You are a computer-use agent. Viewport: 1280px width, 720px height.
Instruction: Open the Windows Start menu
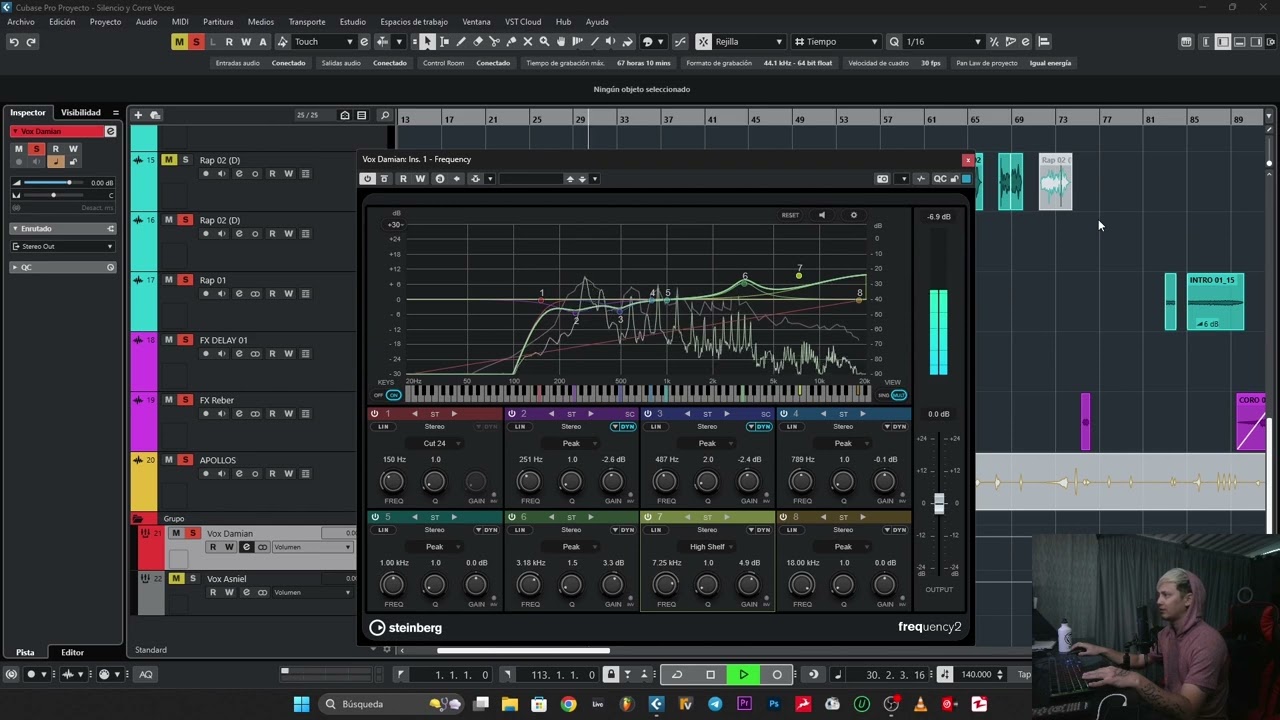point(301,704)
